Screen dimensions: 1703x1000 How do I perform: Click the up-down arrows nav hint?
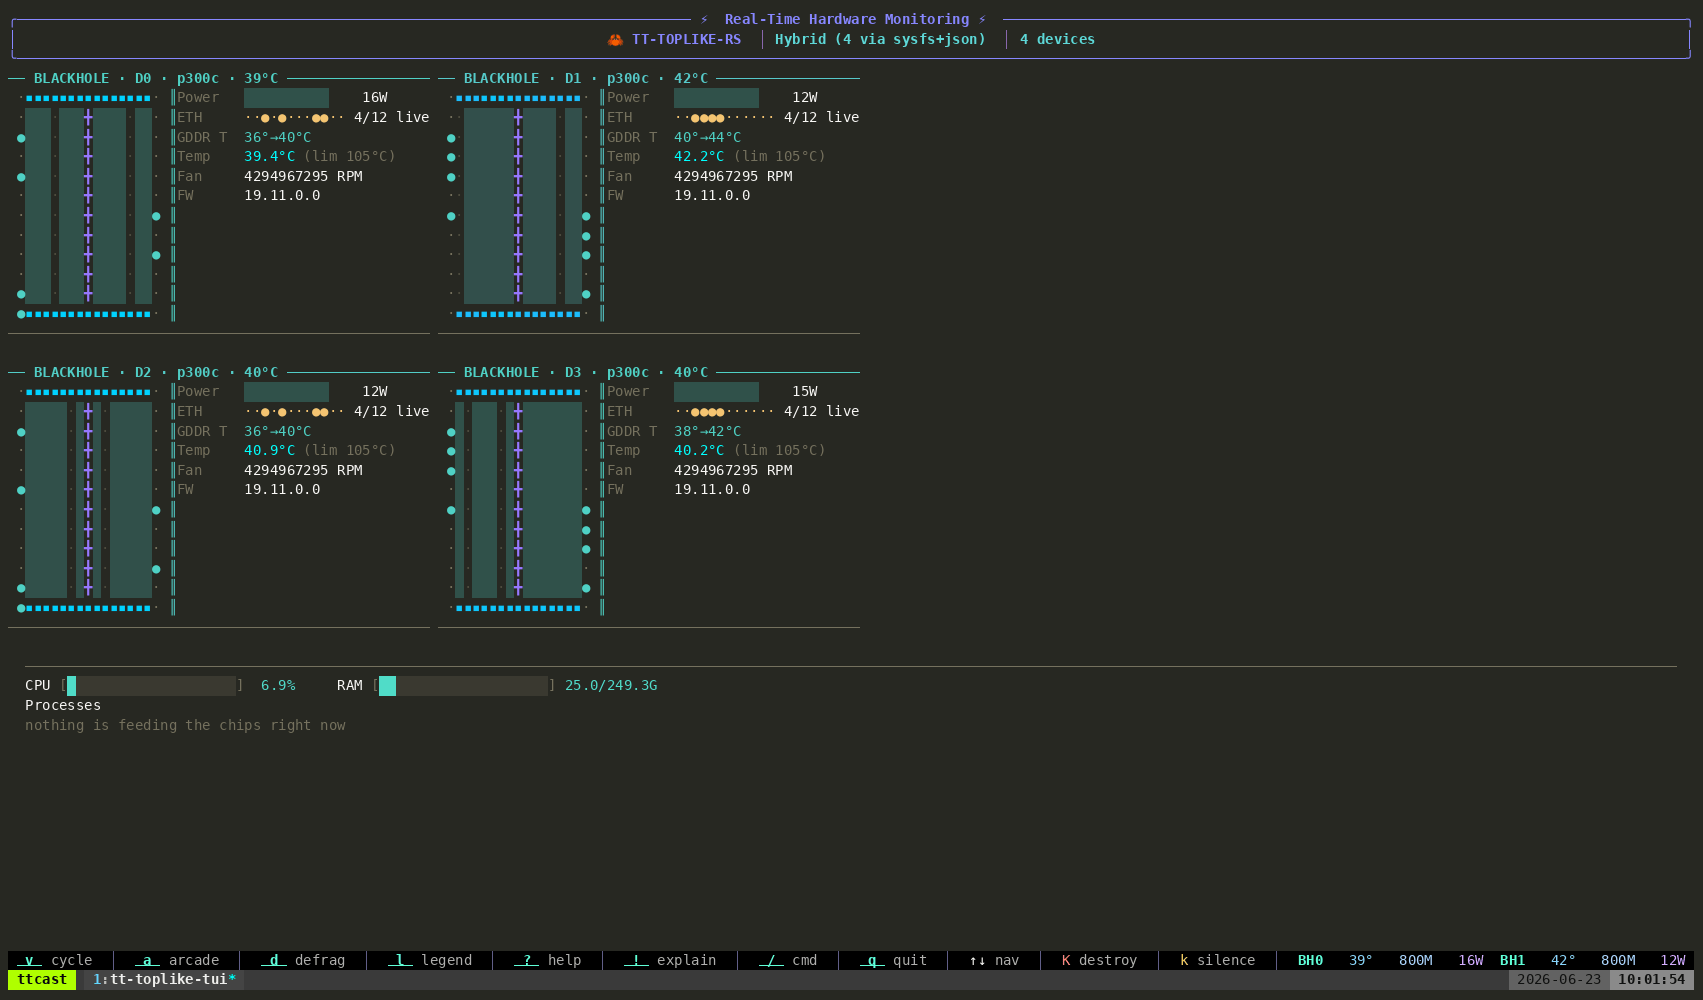[994, 960]
